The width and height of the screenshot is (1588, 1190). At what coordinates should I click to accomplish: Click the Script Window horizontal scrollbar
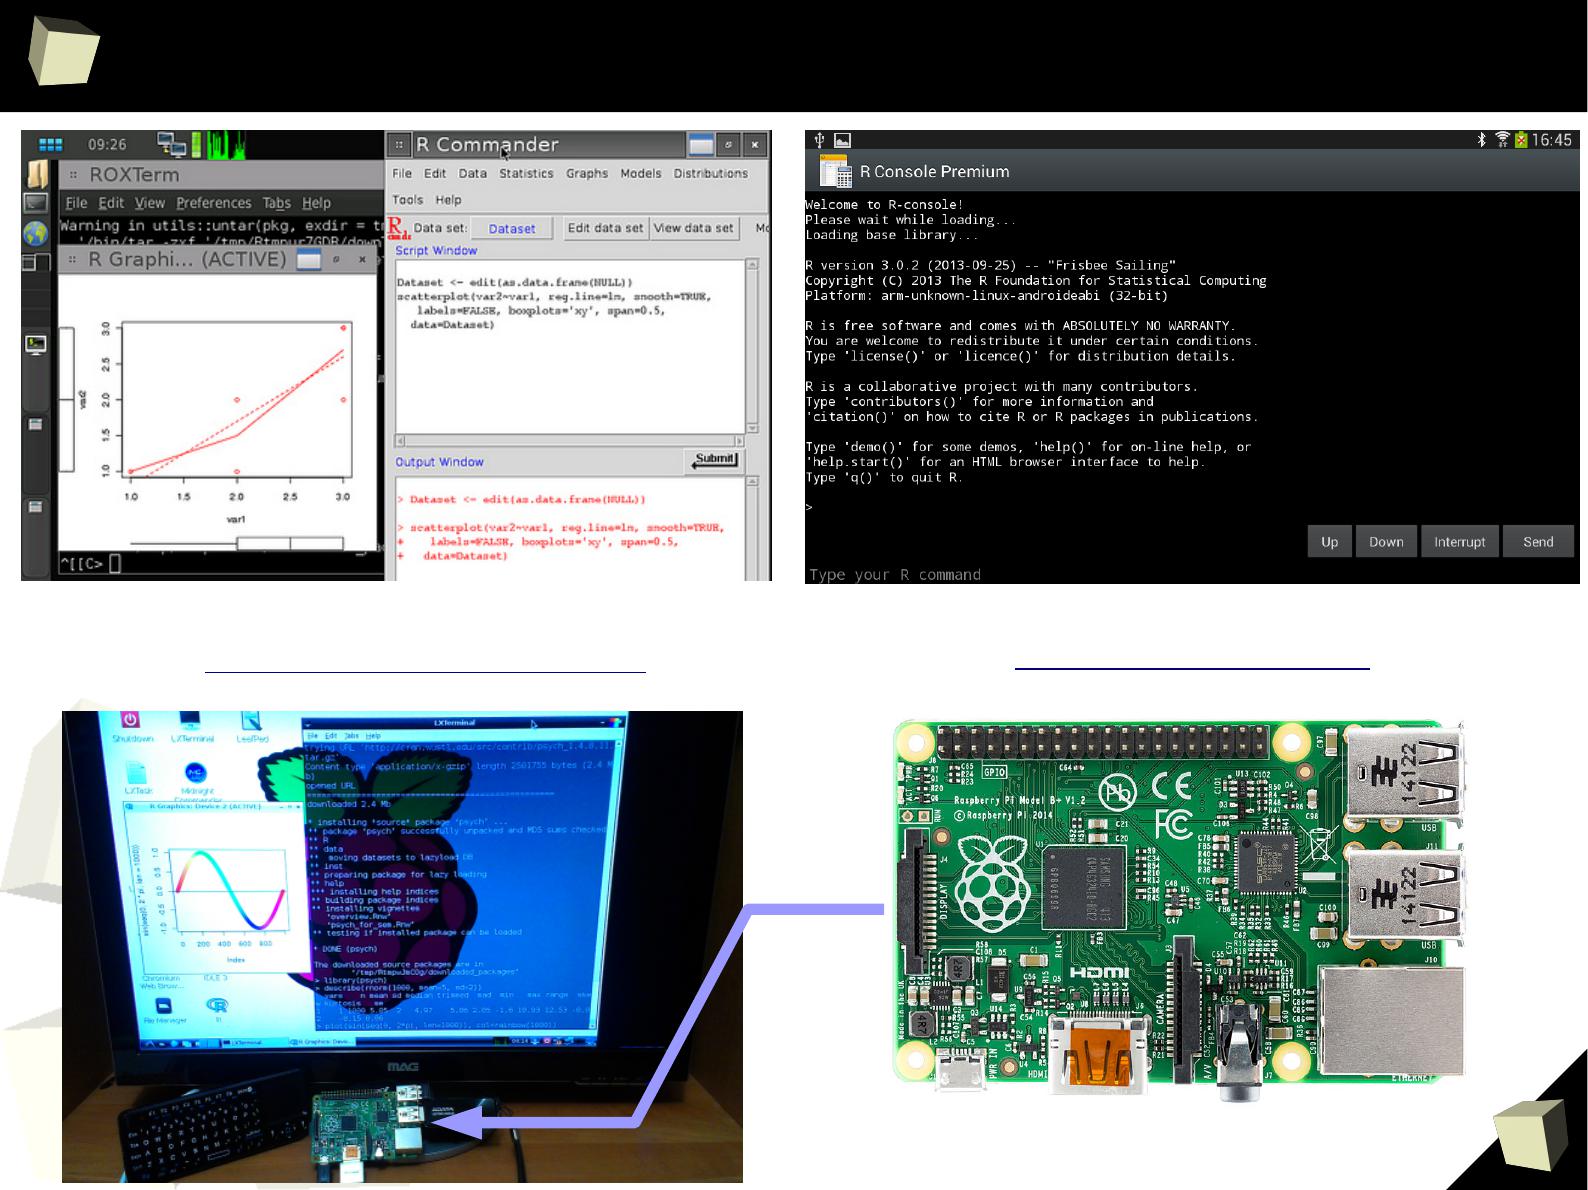coord(570,440)
